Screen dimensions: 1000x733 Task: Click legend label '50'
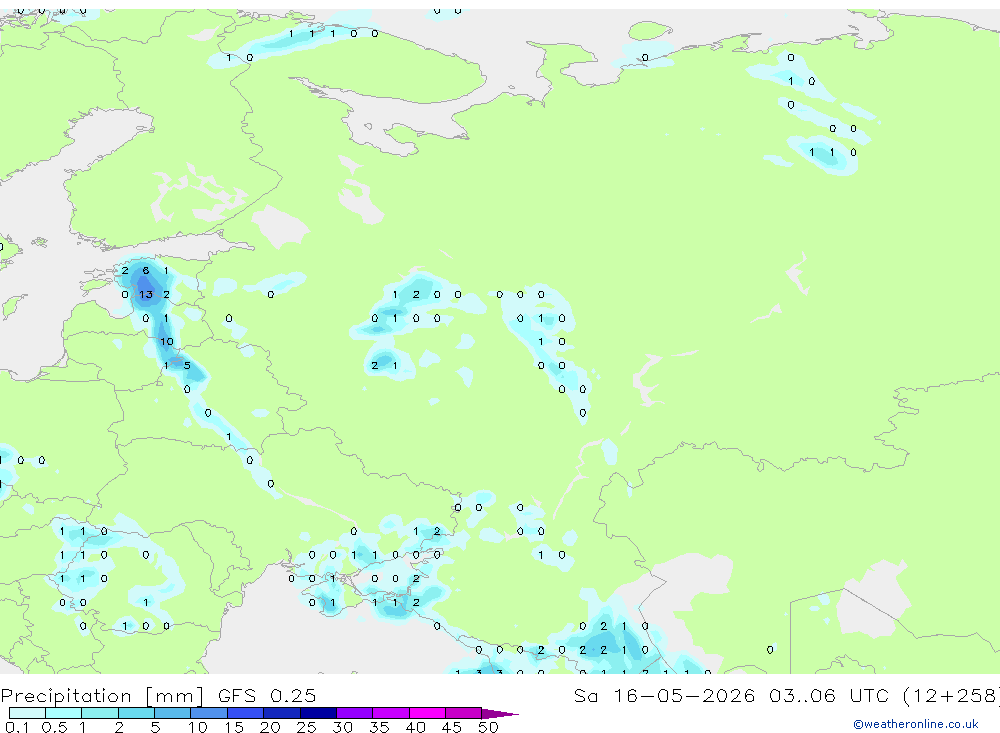[x=489, y=727]
